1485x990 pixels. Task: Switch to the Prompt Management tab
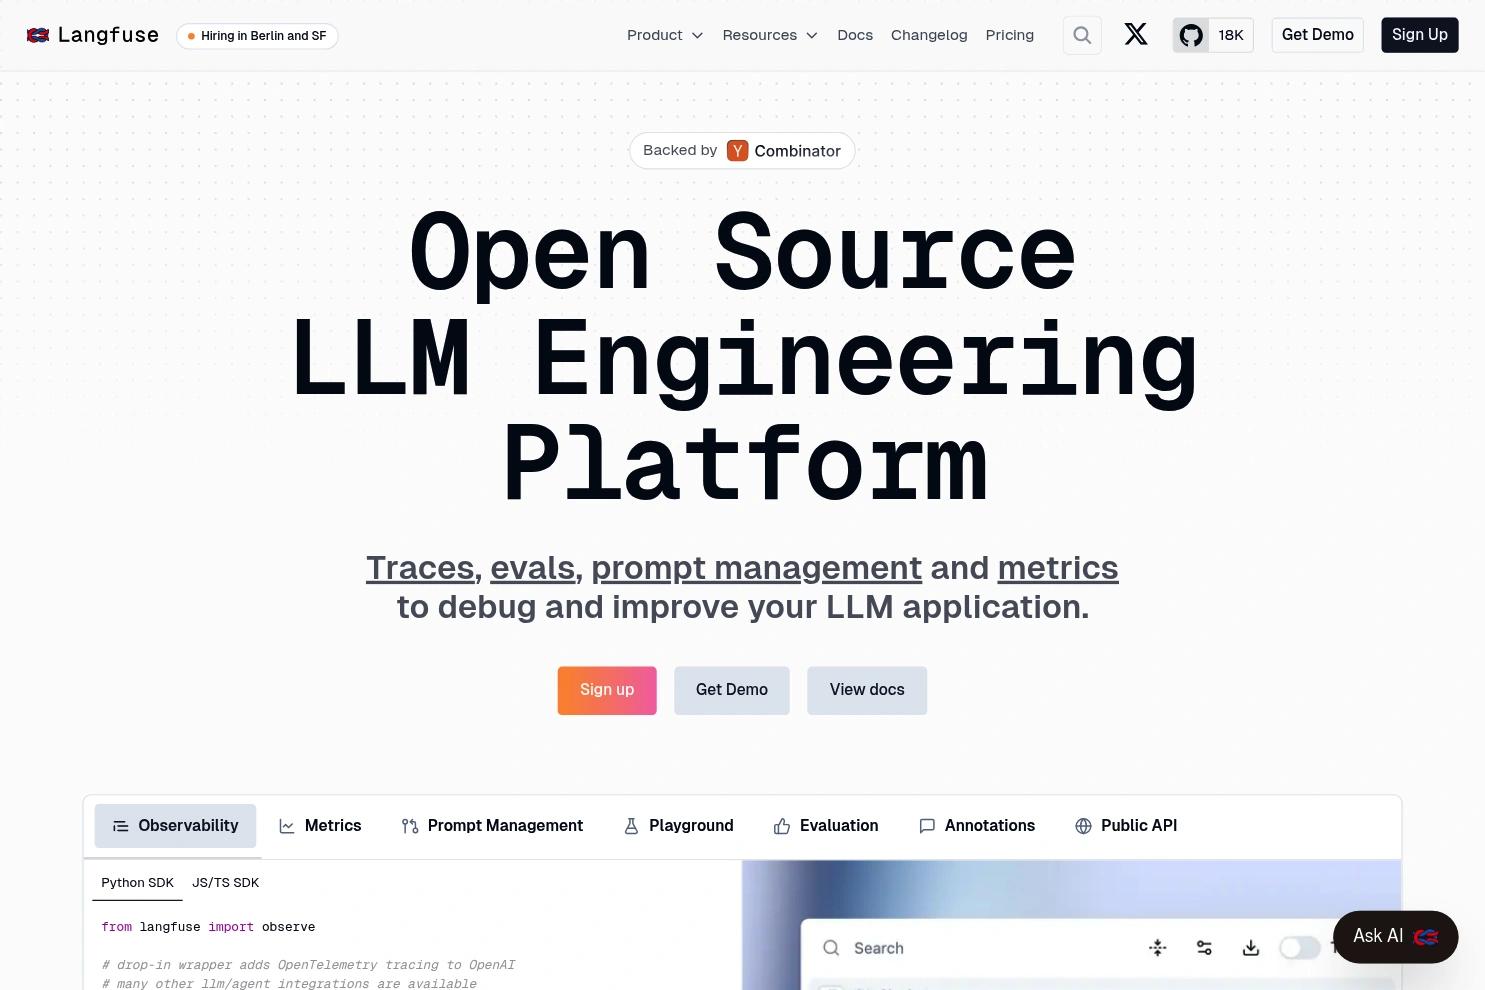point(492,826)
